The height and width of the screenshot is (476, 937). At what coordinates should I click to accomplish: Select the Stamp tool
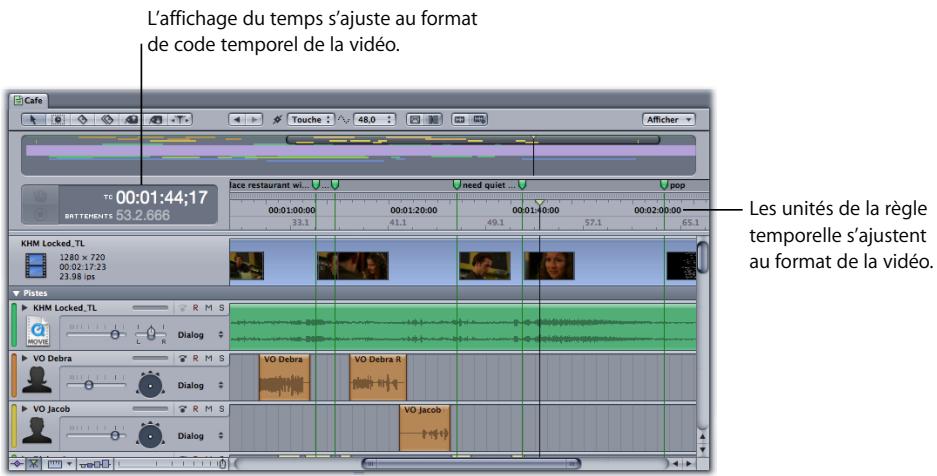coord(156,119)
